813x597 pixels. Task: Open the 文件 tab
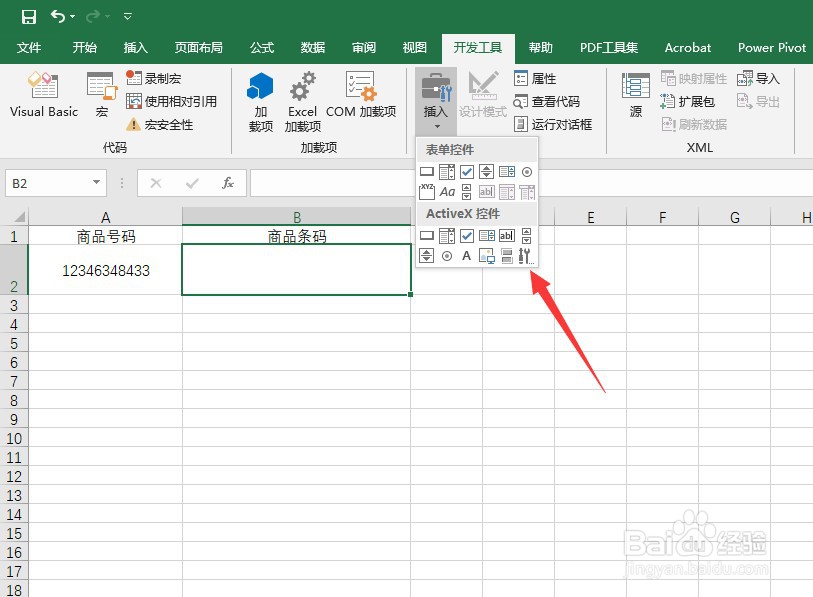tap(29, 48)
